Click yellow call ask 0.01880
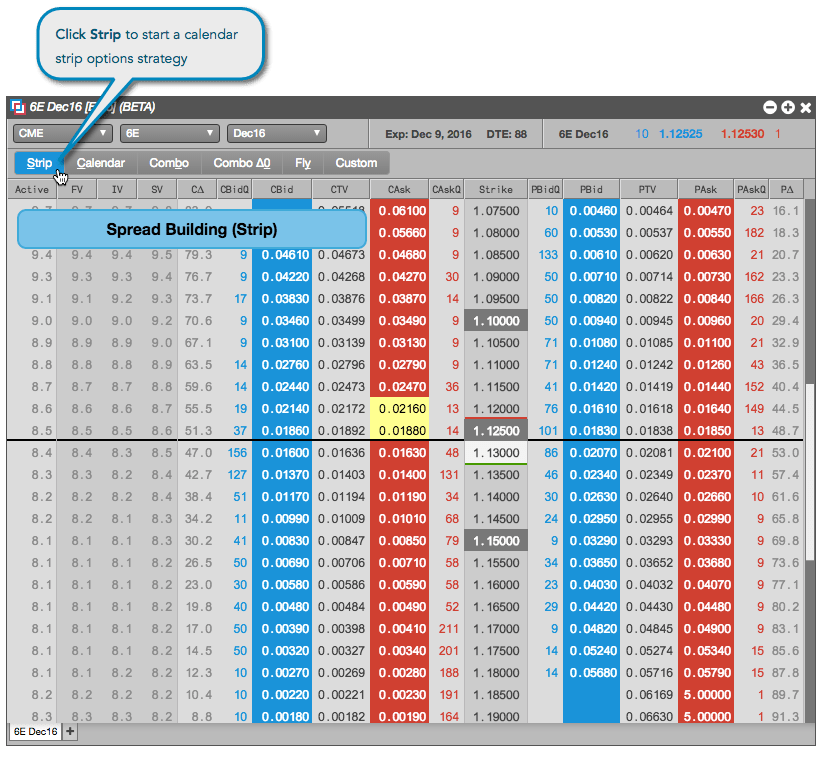 point(400,430)
